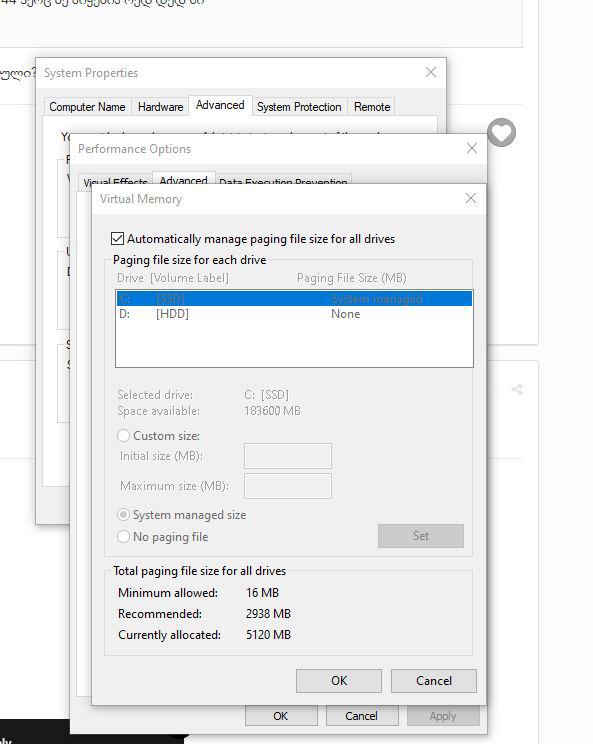Close the Performance Options window

pos(472,148)
